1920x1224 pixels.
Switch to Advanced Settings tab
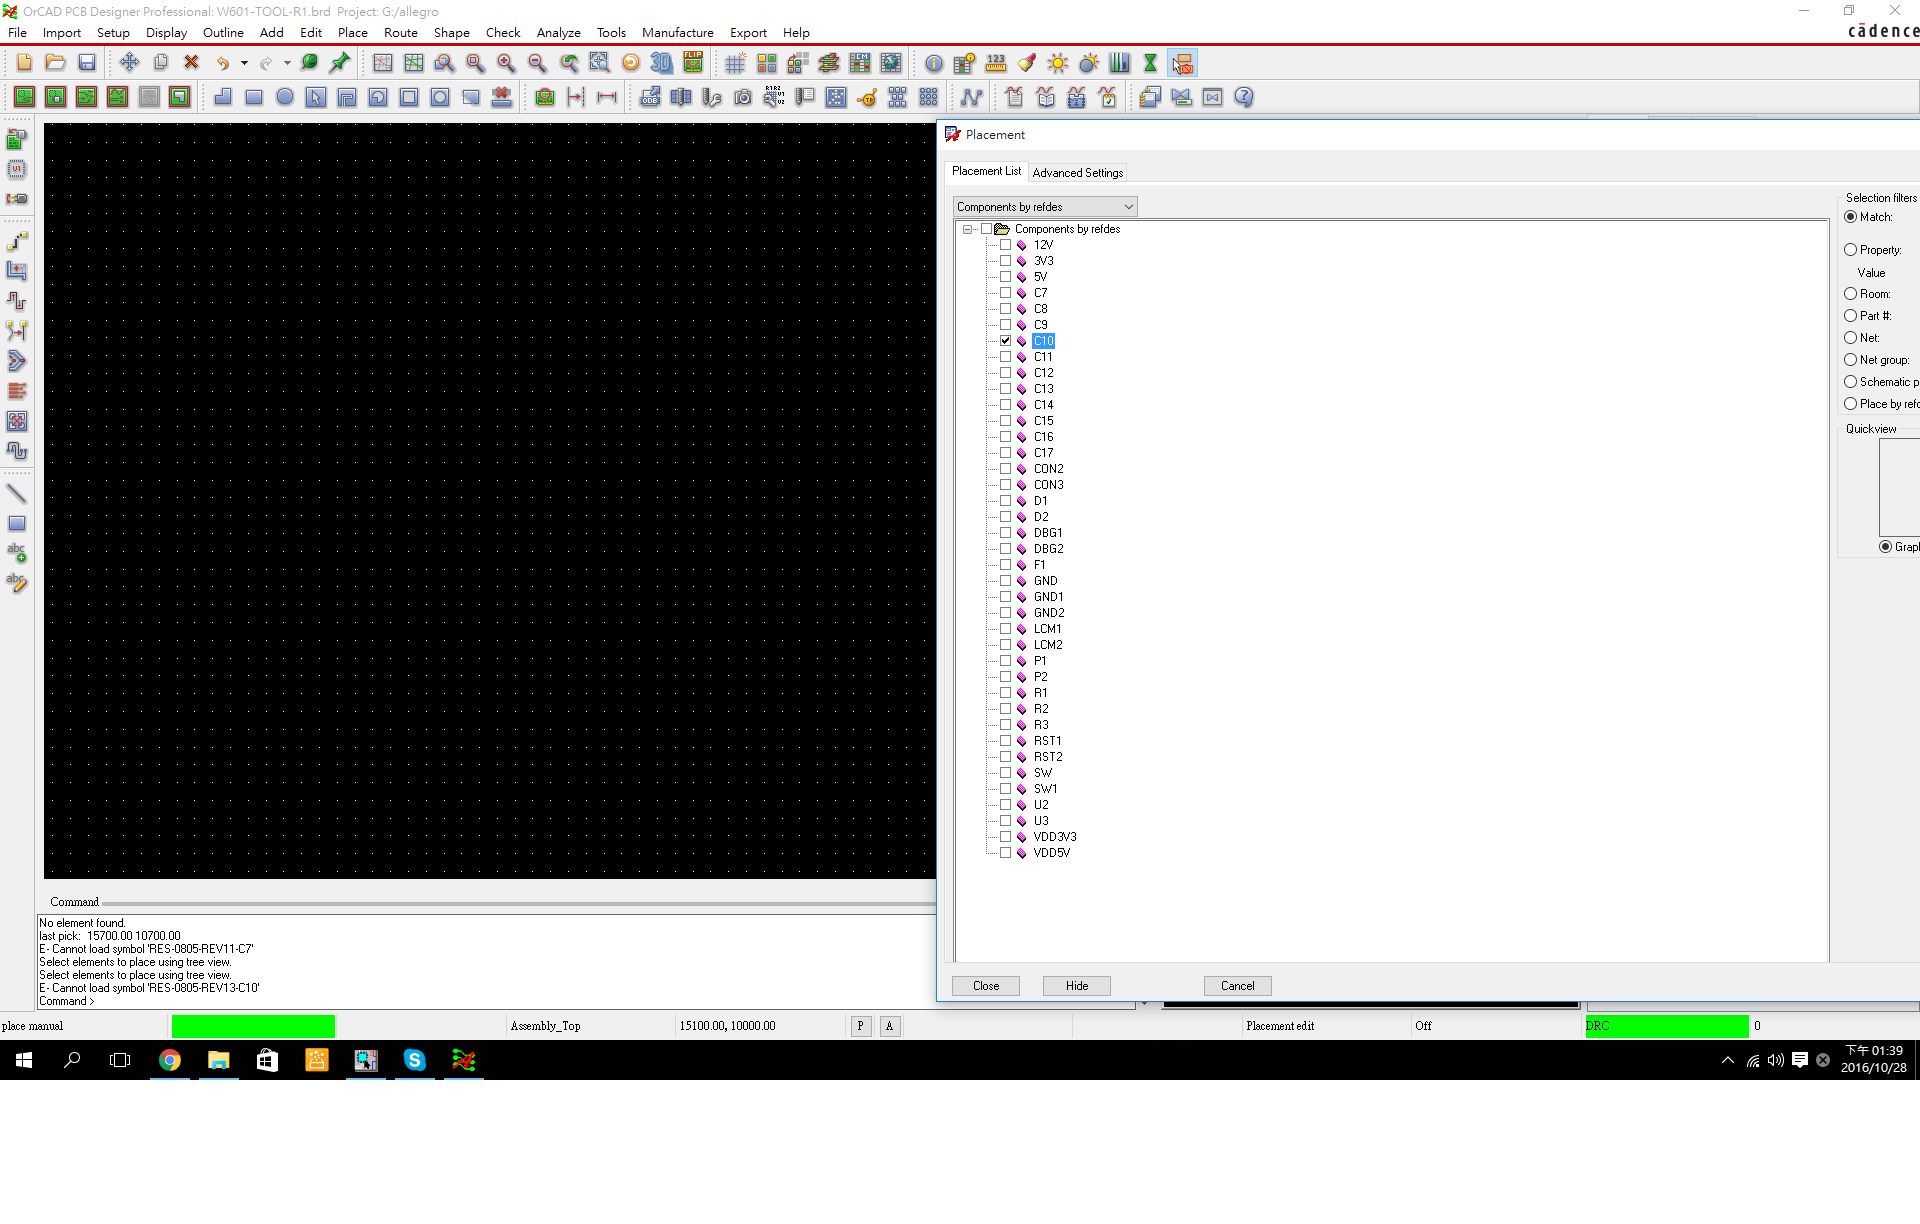coord(1077,173)
